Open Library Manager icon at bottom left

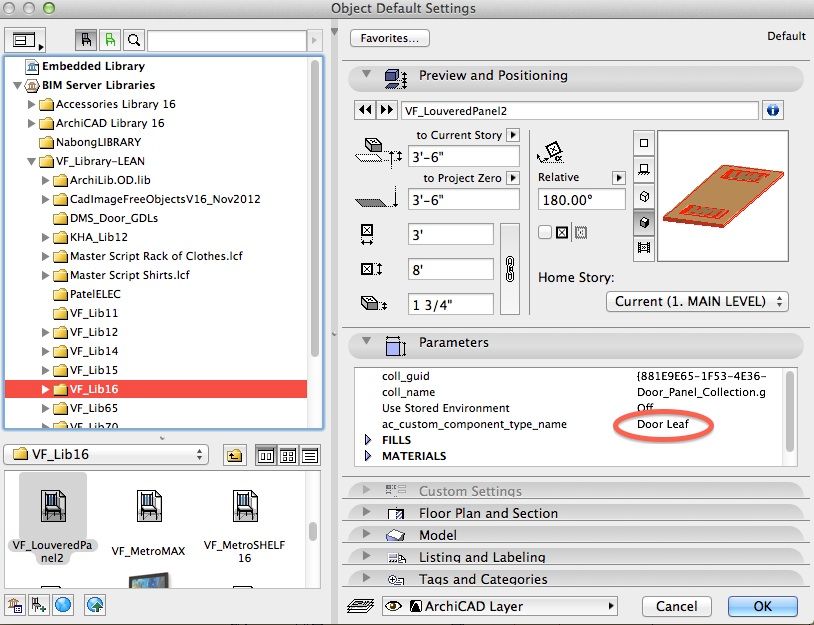(15, 605)
